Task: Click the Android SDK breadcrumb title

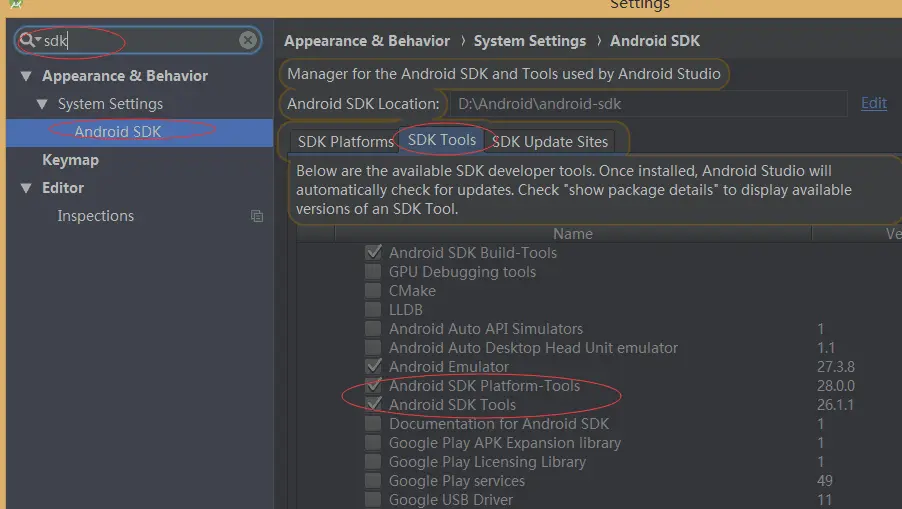Action: click(x=655, y=41)
